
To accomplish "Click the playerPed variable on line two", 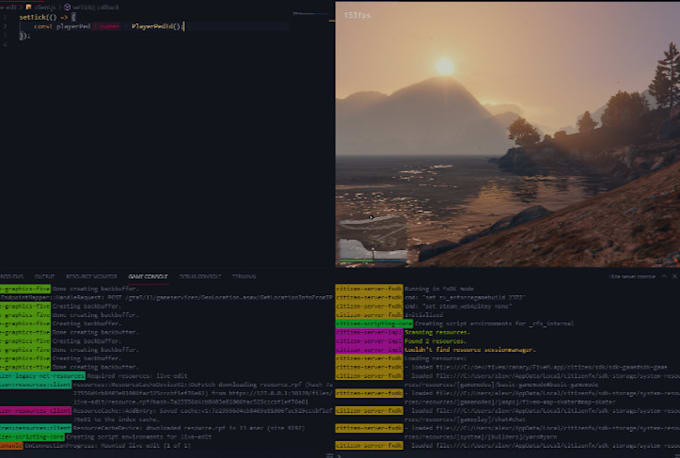I will tap(72, 26).
